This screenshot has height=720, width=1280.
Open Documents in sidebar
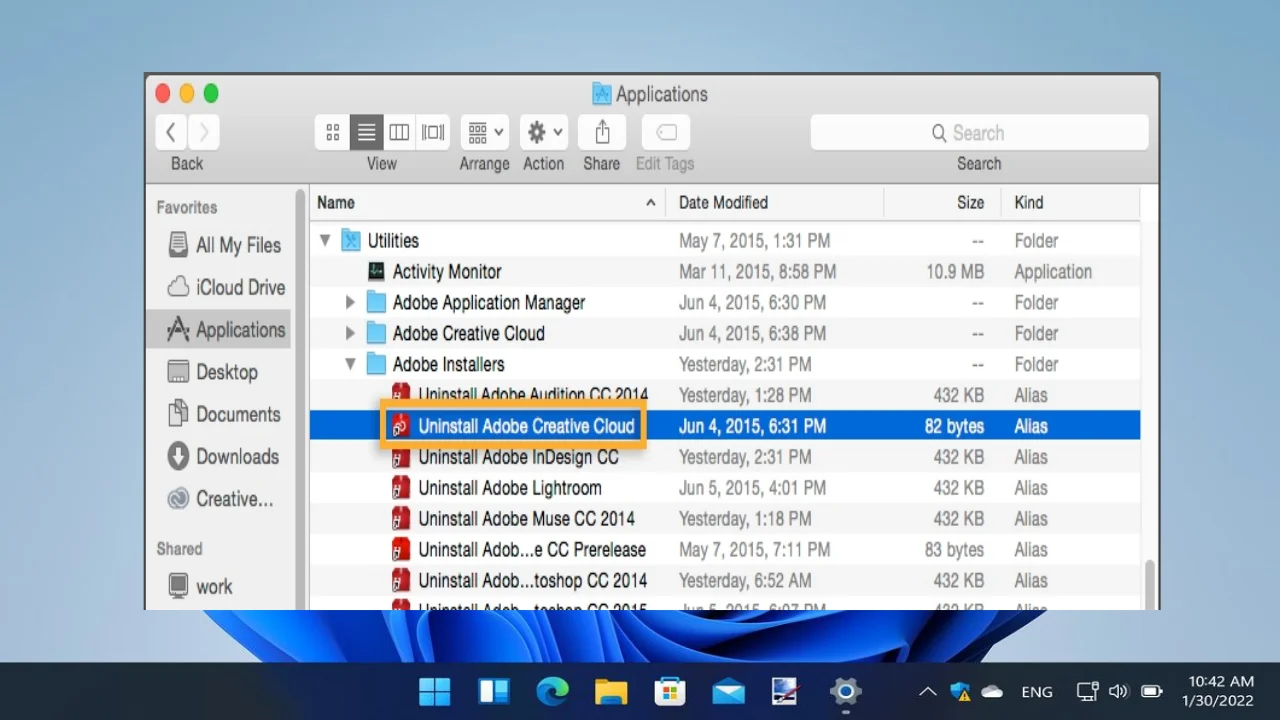224,414
